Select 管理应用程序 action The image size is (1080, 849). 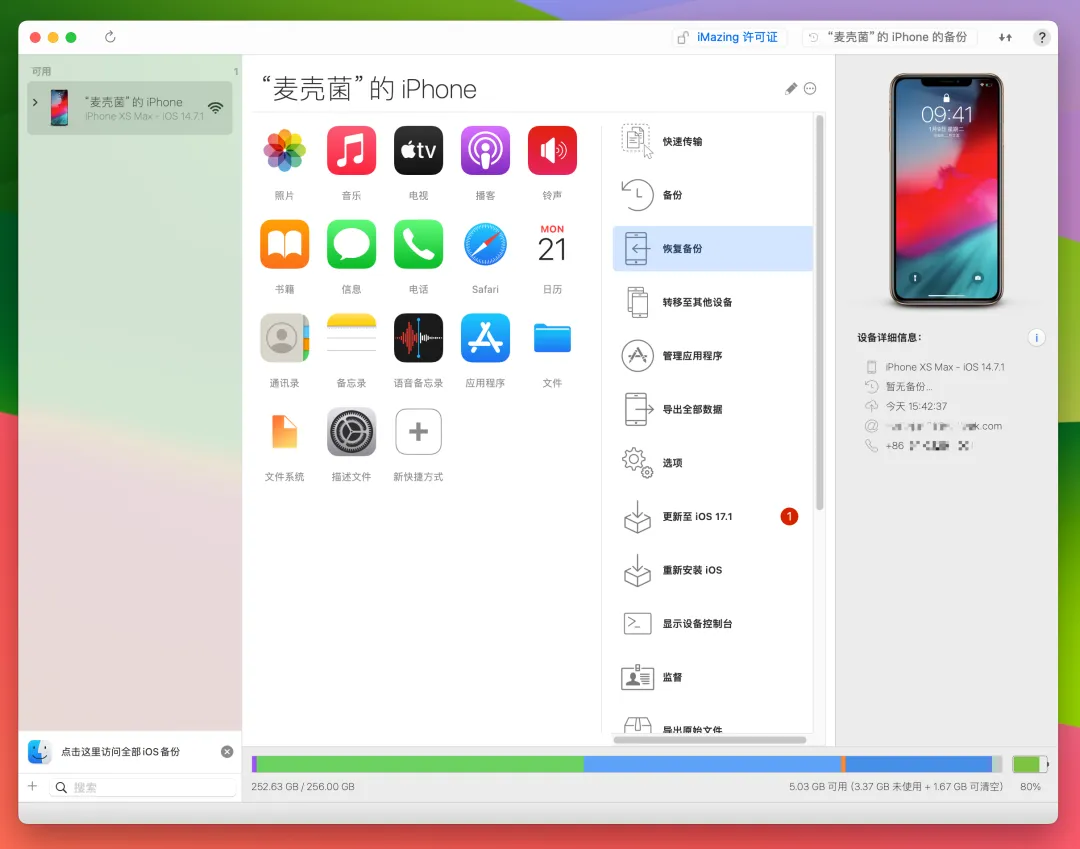click(712, 356)
